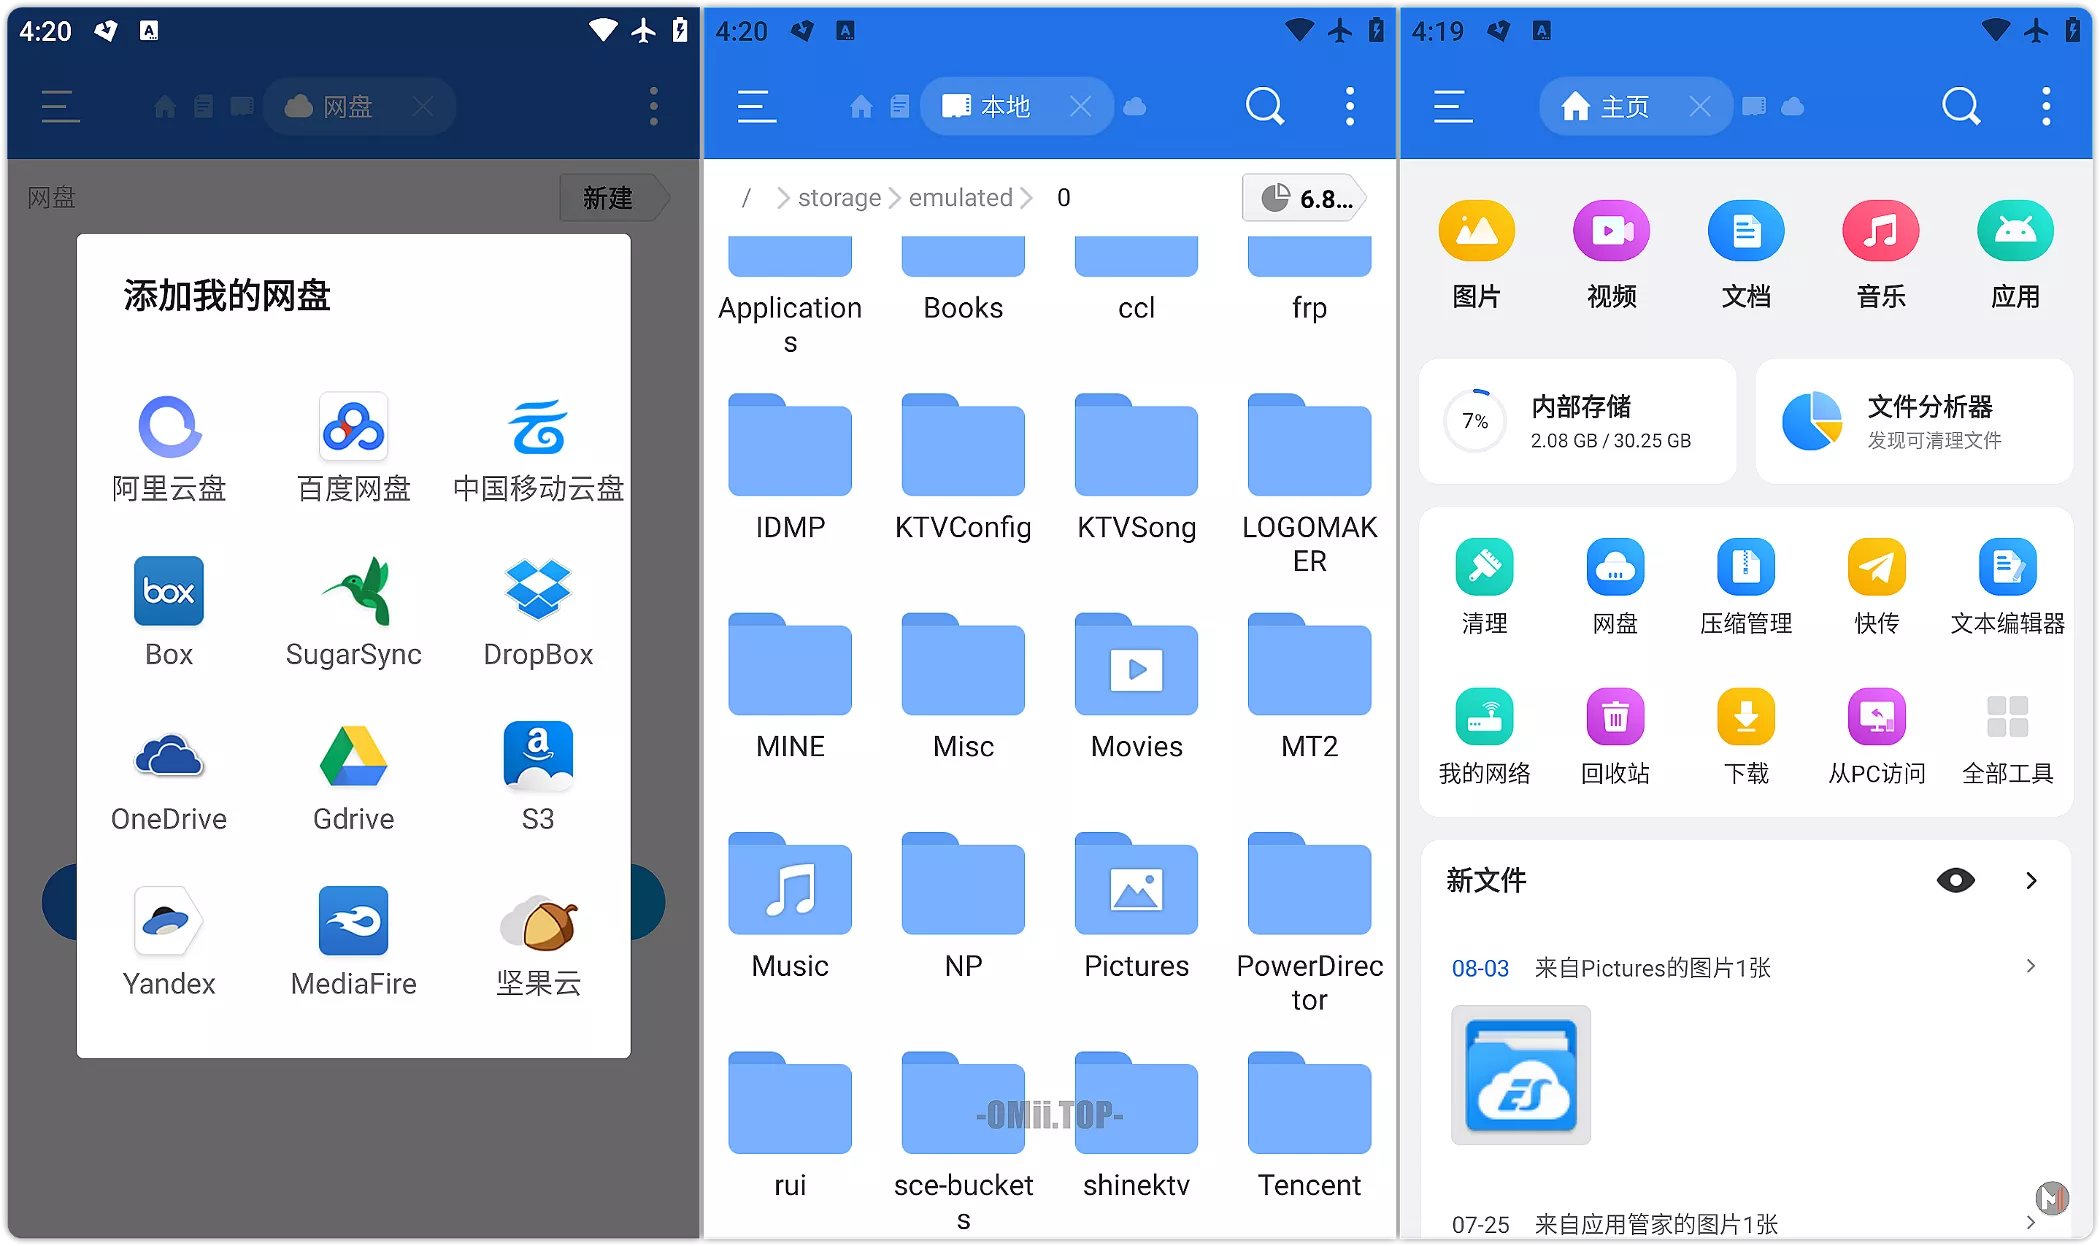This screenshot has width=2100, height=1246.
Task: Open 从PC访问 tool
Action: coord(1876,737)
